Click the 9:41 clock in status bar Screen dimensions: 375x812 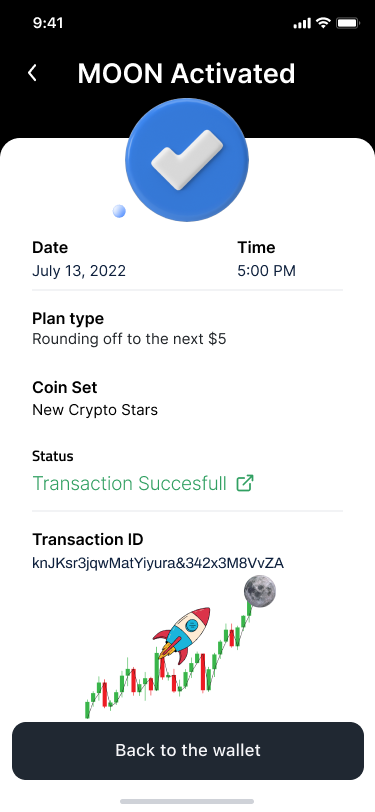click(48, 23)
